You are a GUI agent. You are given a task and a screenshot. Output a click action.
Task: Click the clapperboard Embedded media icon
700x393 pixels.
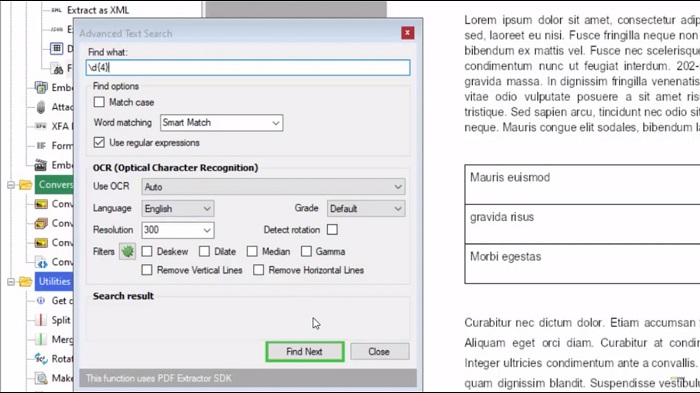click(41, 165)
